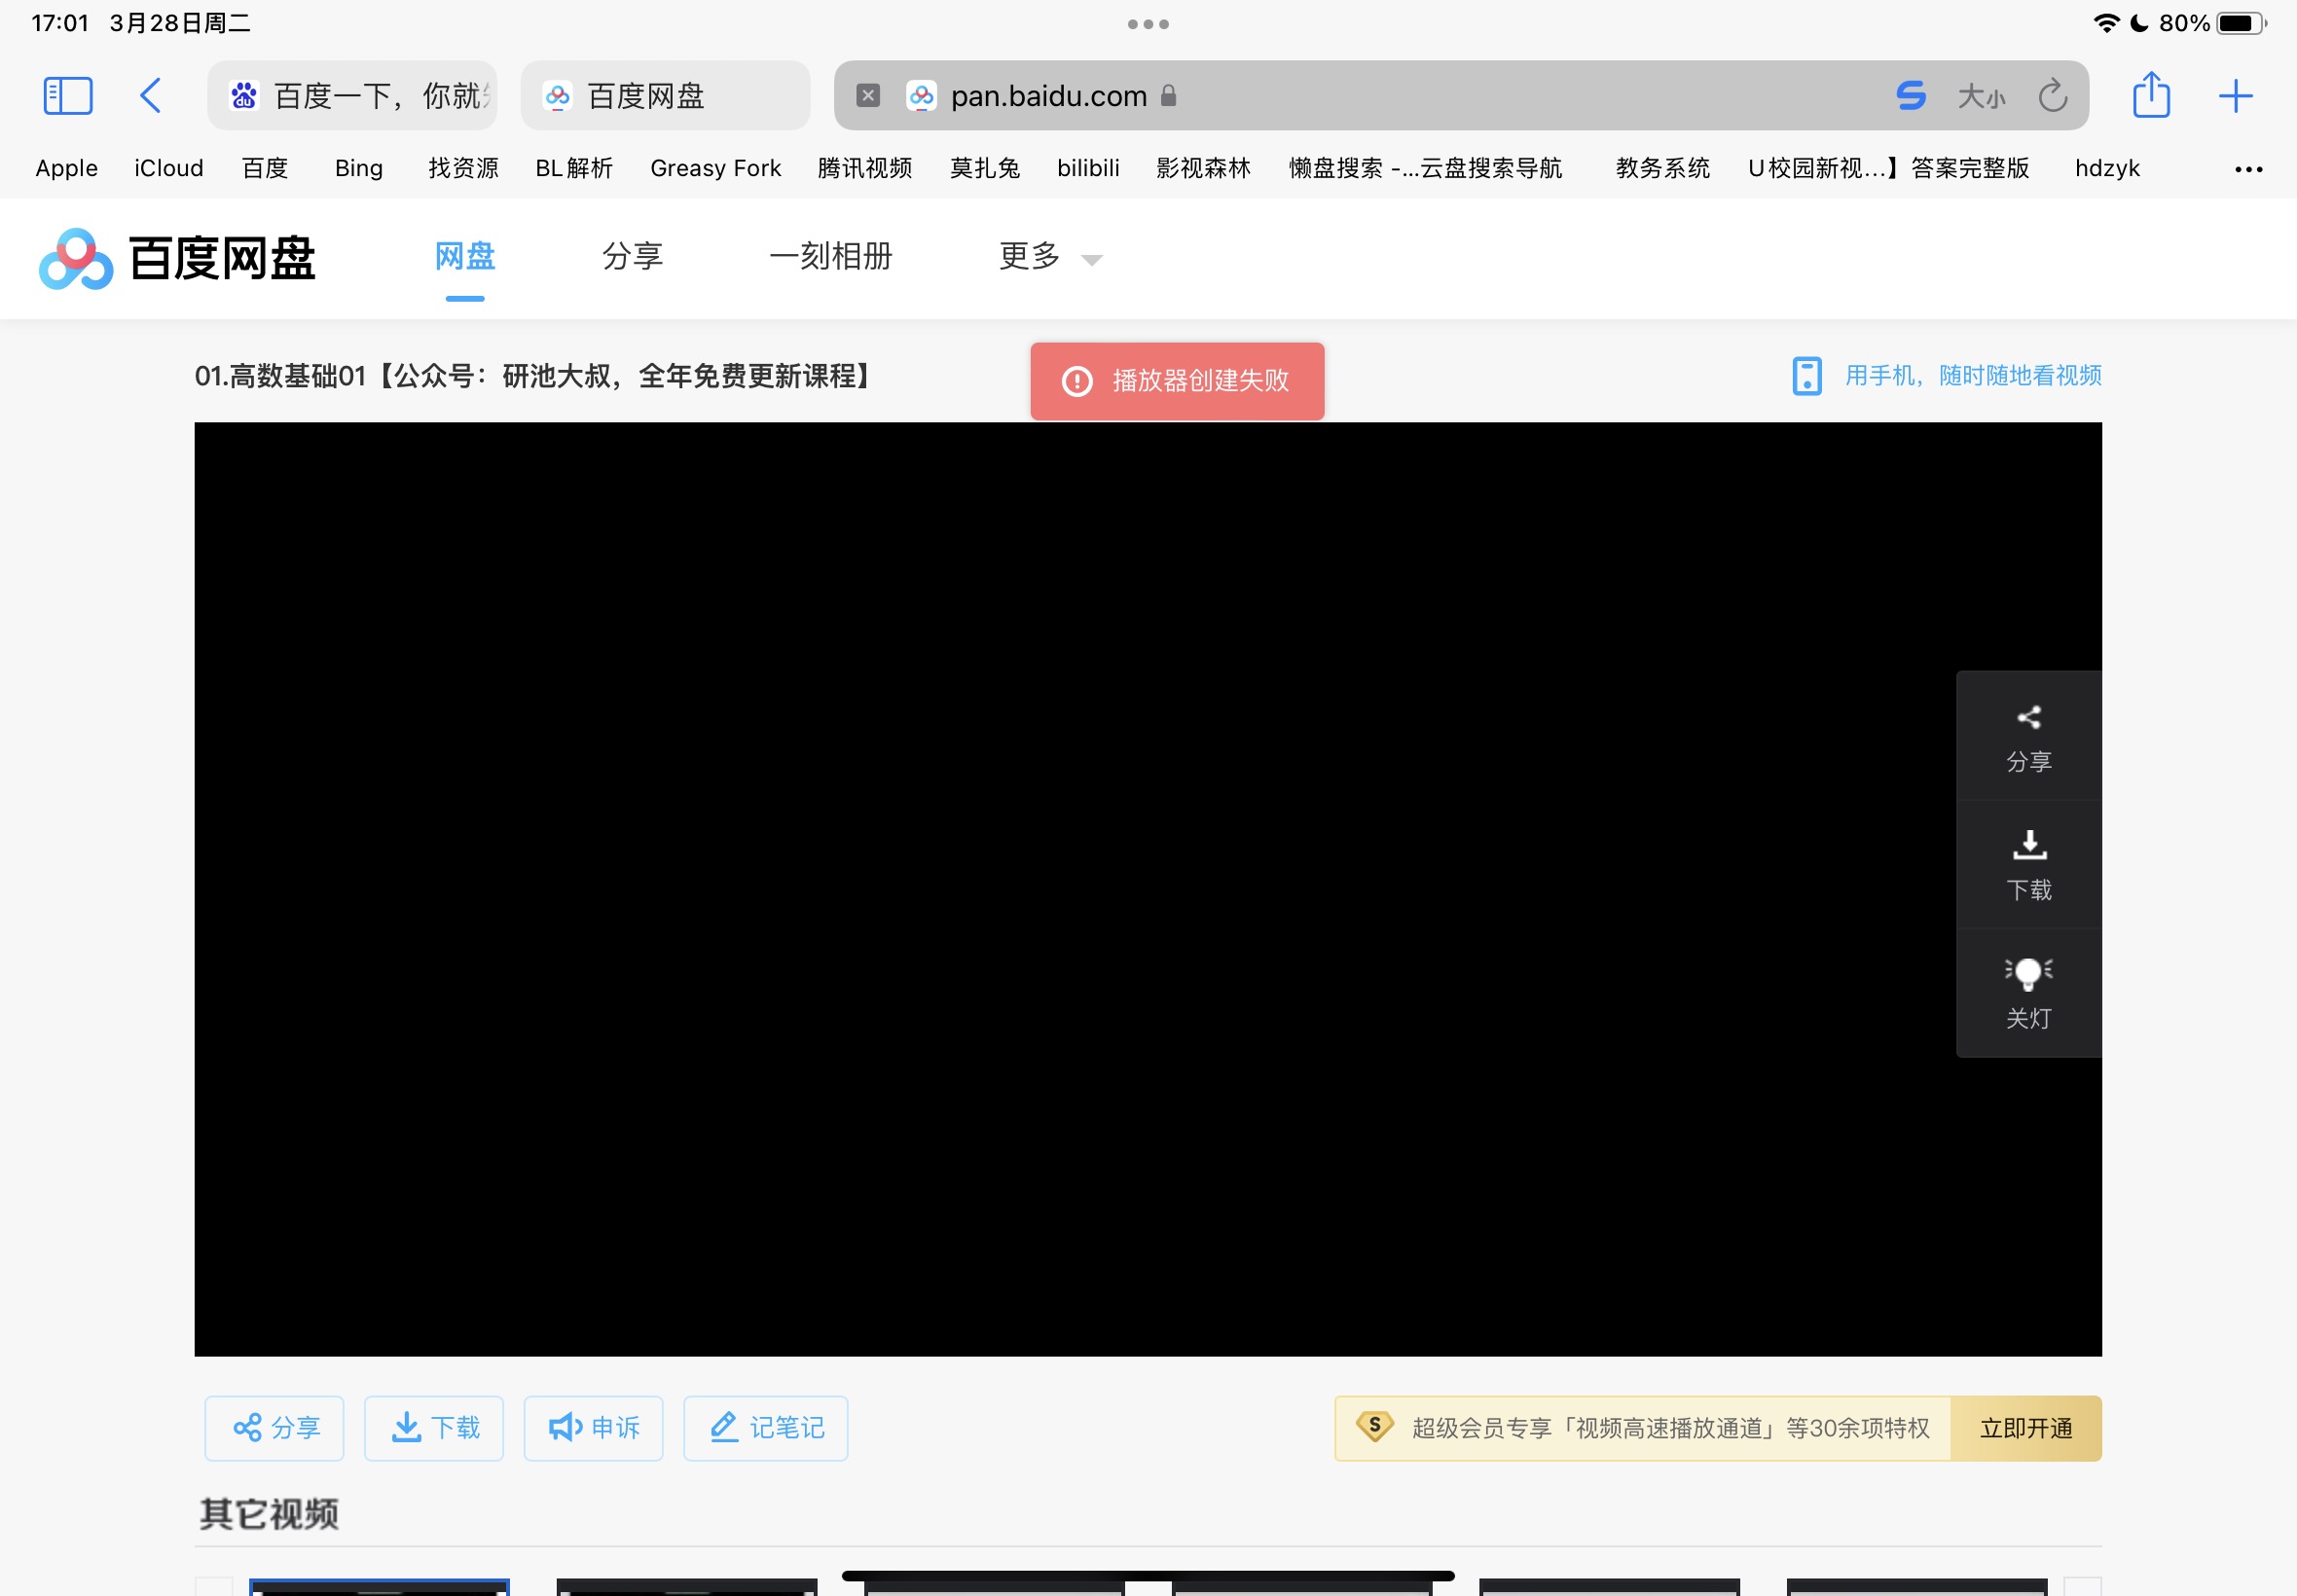This screenshot has height=1596, width=2297.
Task: Show more bookmarks via ellipsis
Action: pyautogui.click(x=2248, y=169)
